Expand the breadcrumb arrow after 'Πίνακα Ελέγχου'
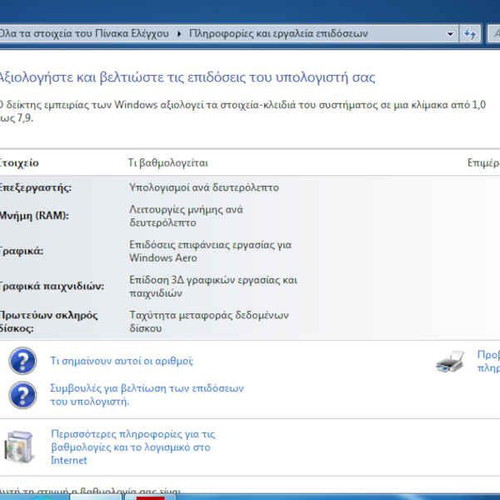The height and width of the screenshot is (500, 500). [x=179, y=34]
